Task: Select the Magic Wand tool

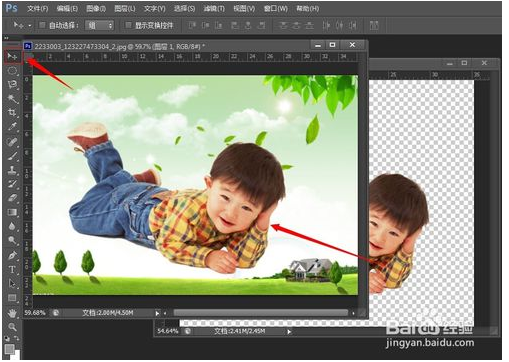Action: click(12, 99)
